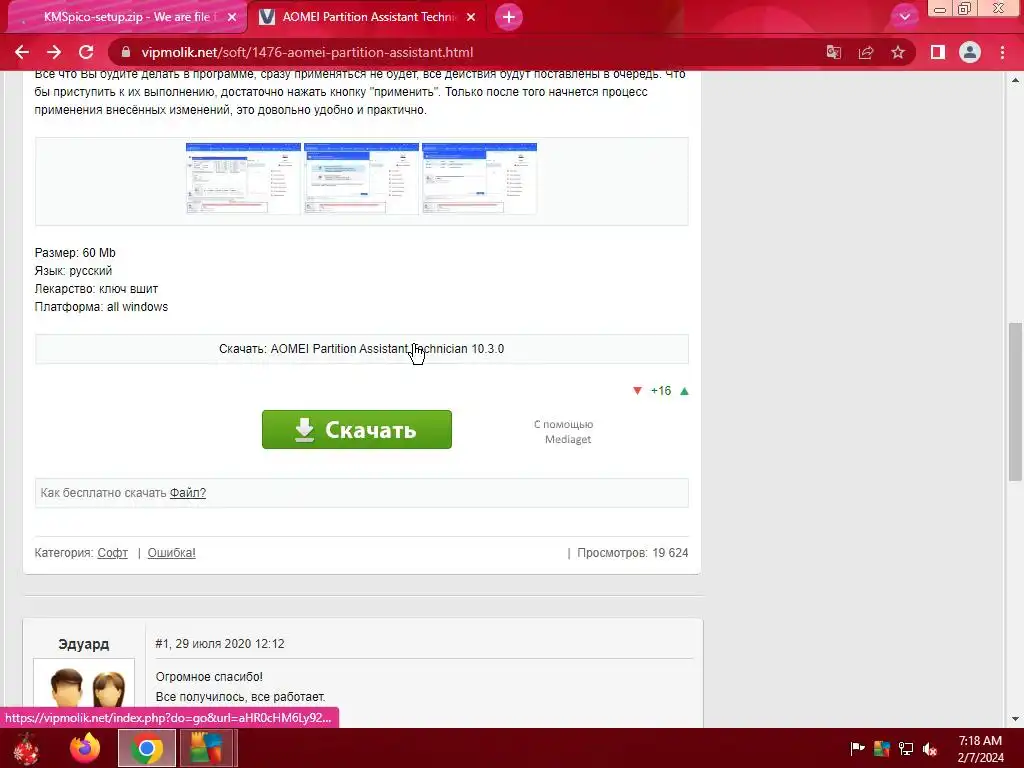The height and width of the screenshot is (768, 1024).
Task: Click the Скачать: AOMEI Partition Assistant Technician link
Action: click(x=361, y=349)
